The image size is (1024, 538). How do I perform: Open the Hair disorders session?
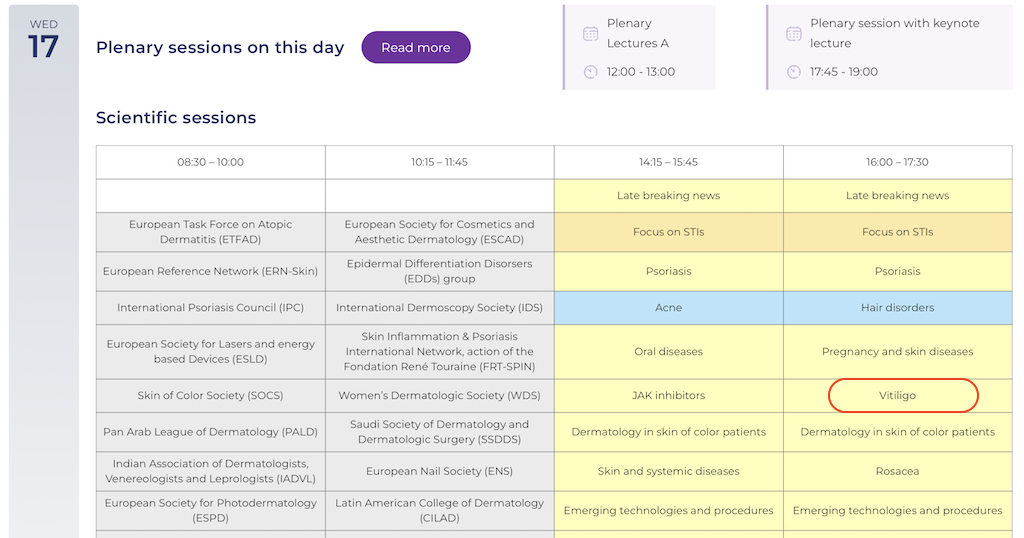point(897,308)
